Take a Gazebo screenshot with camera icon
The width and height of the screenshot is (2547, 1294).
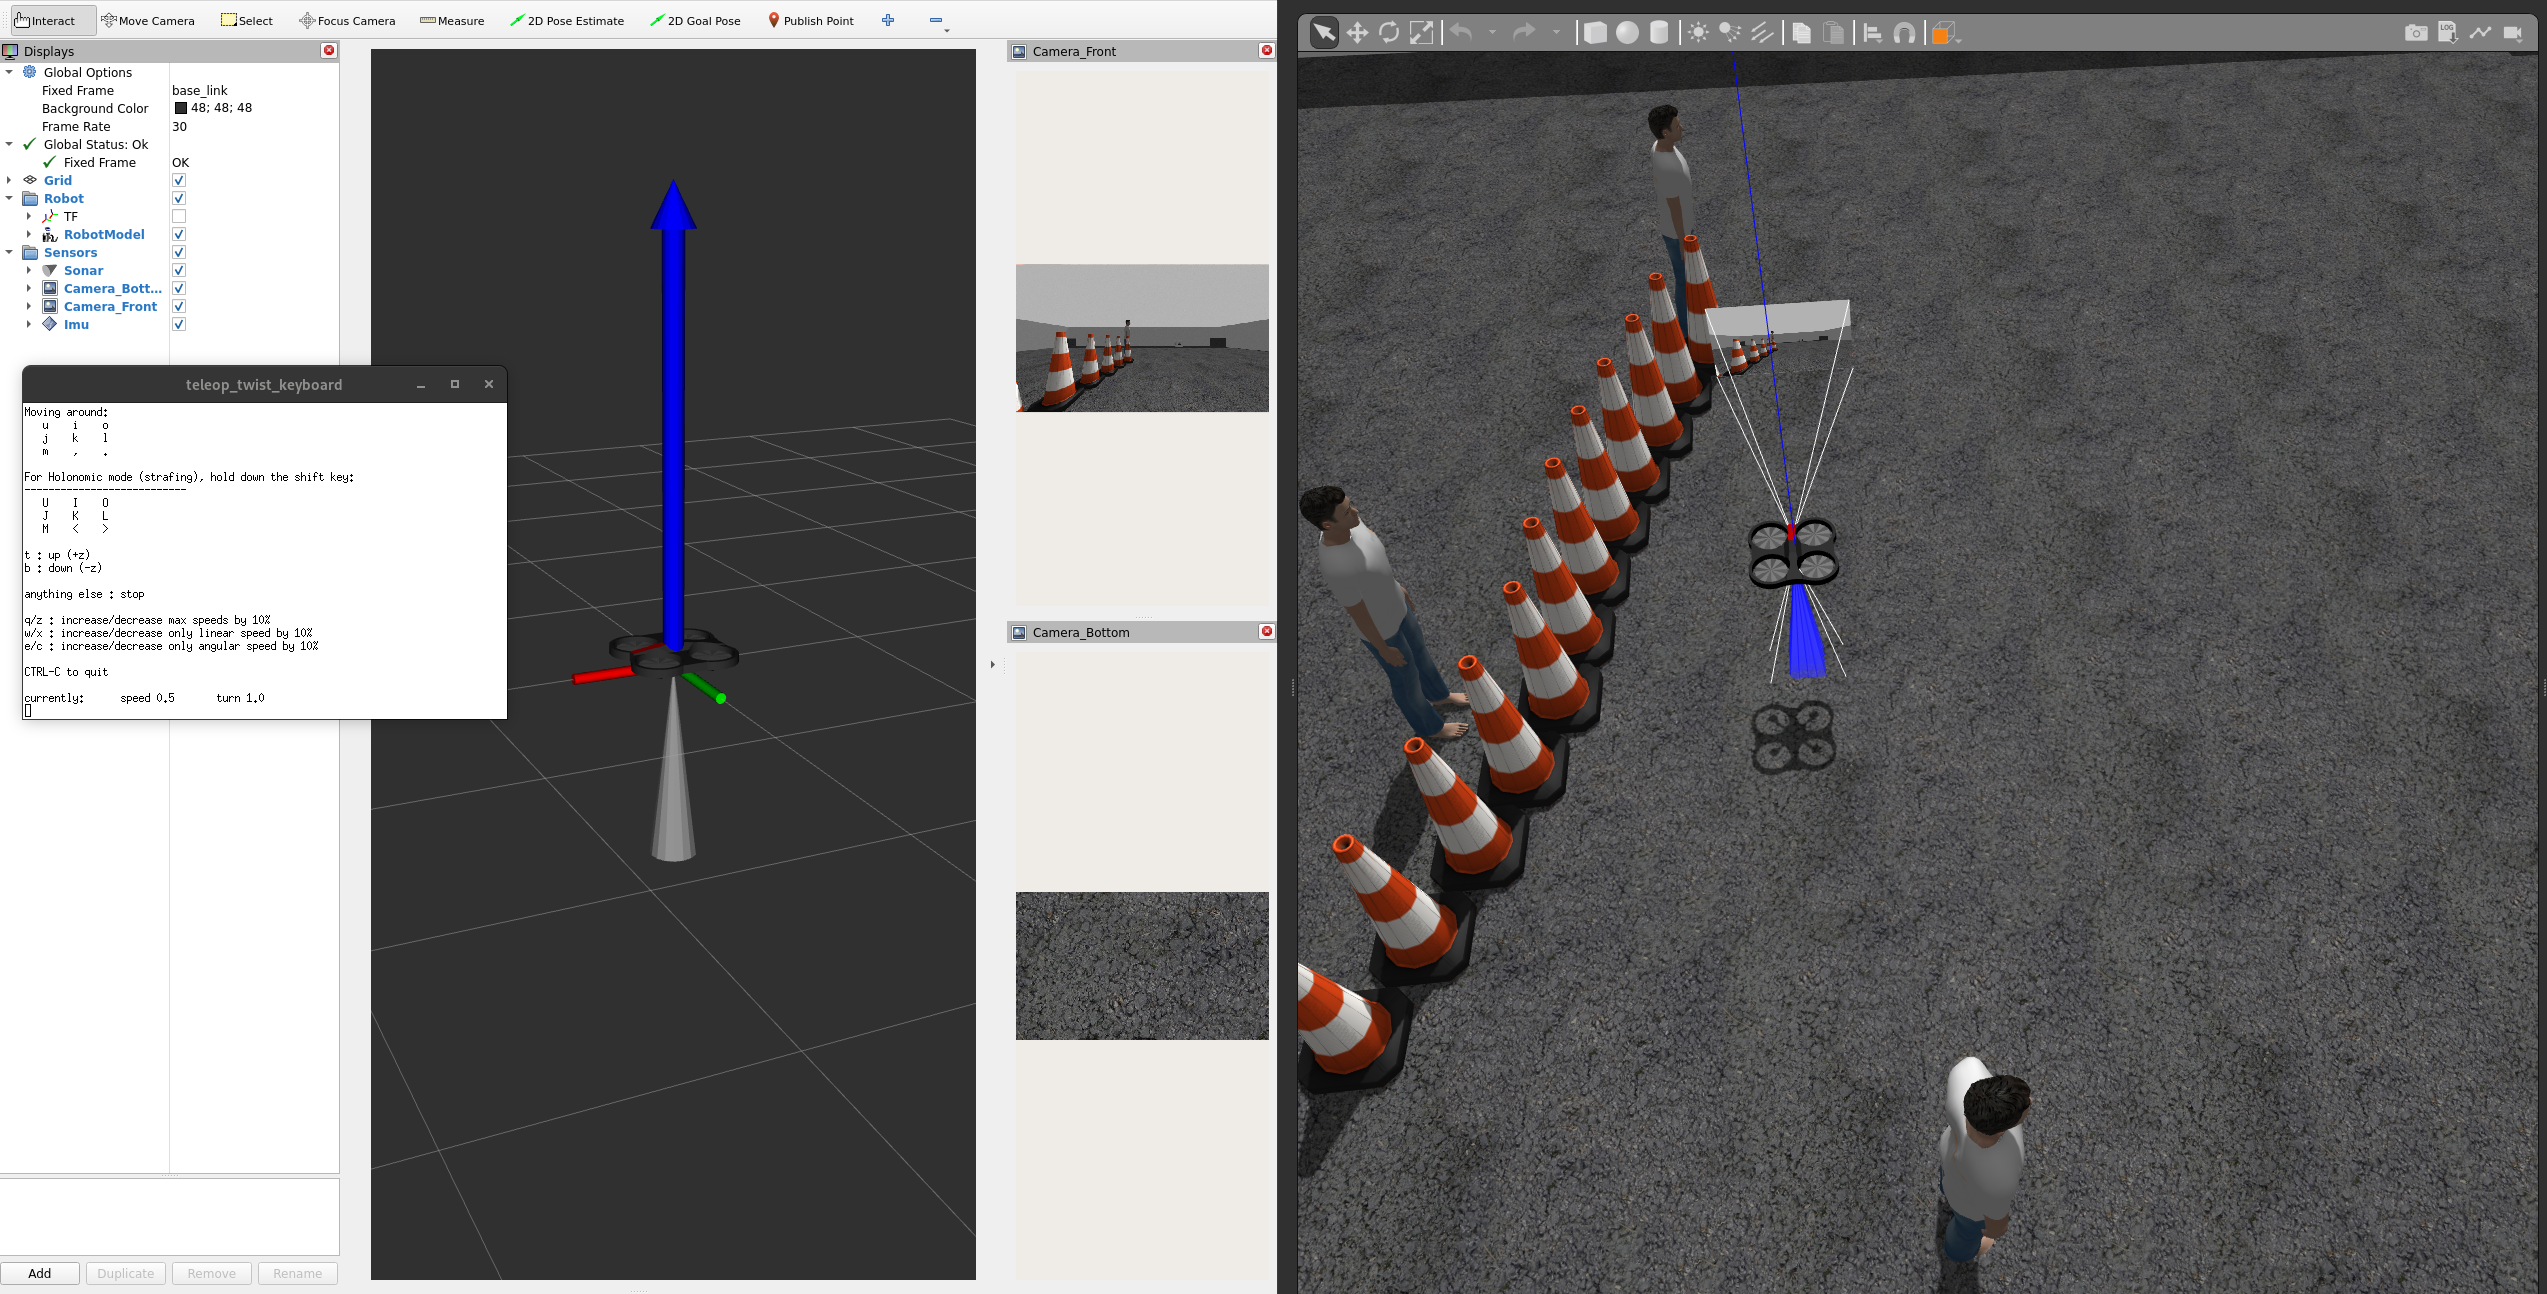point(2415,33)
